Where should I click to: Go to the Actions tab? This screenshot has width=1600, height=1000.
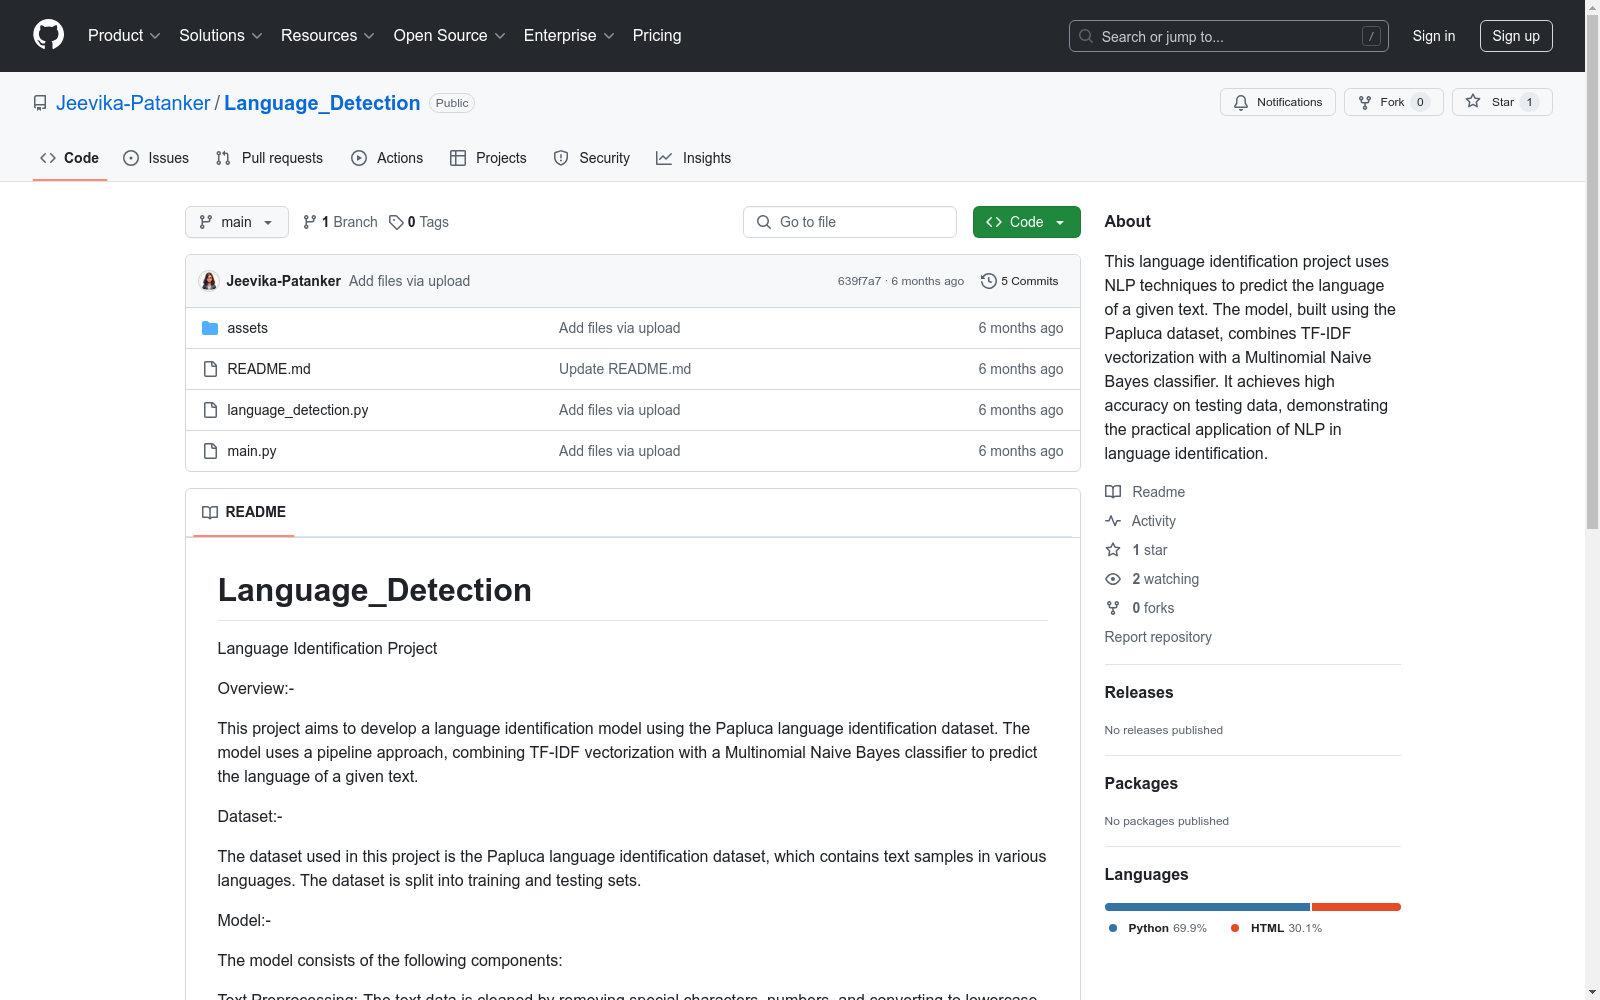pyautogui.click(x=387, y=158)
